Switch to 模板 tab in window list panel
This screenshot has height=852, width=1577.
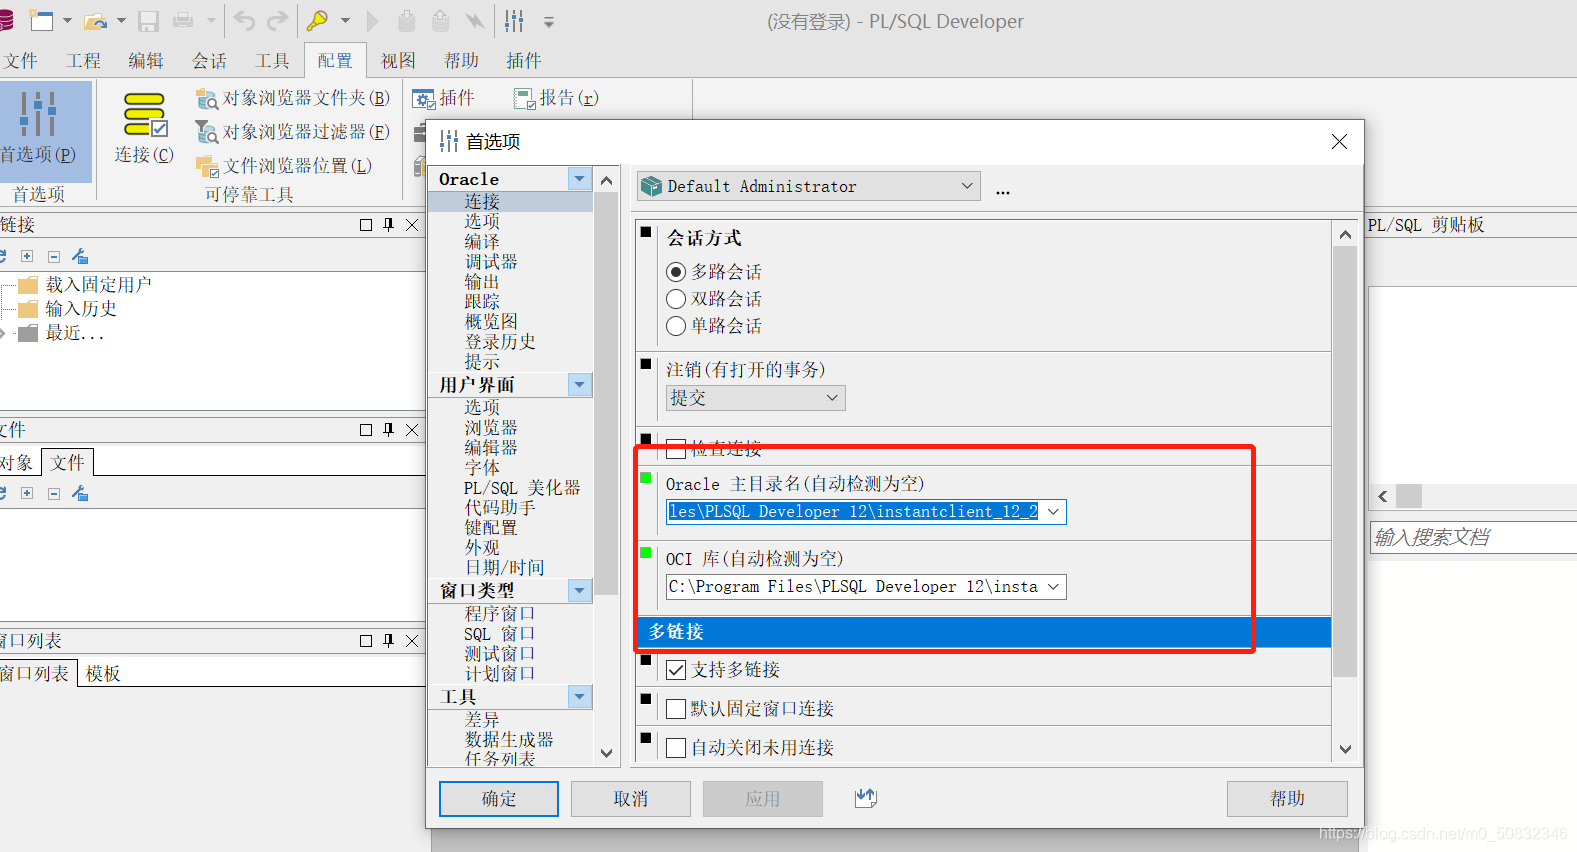[103, 674]
